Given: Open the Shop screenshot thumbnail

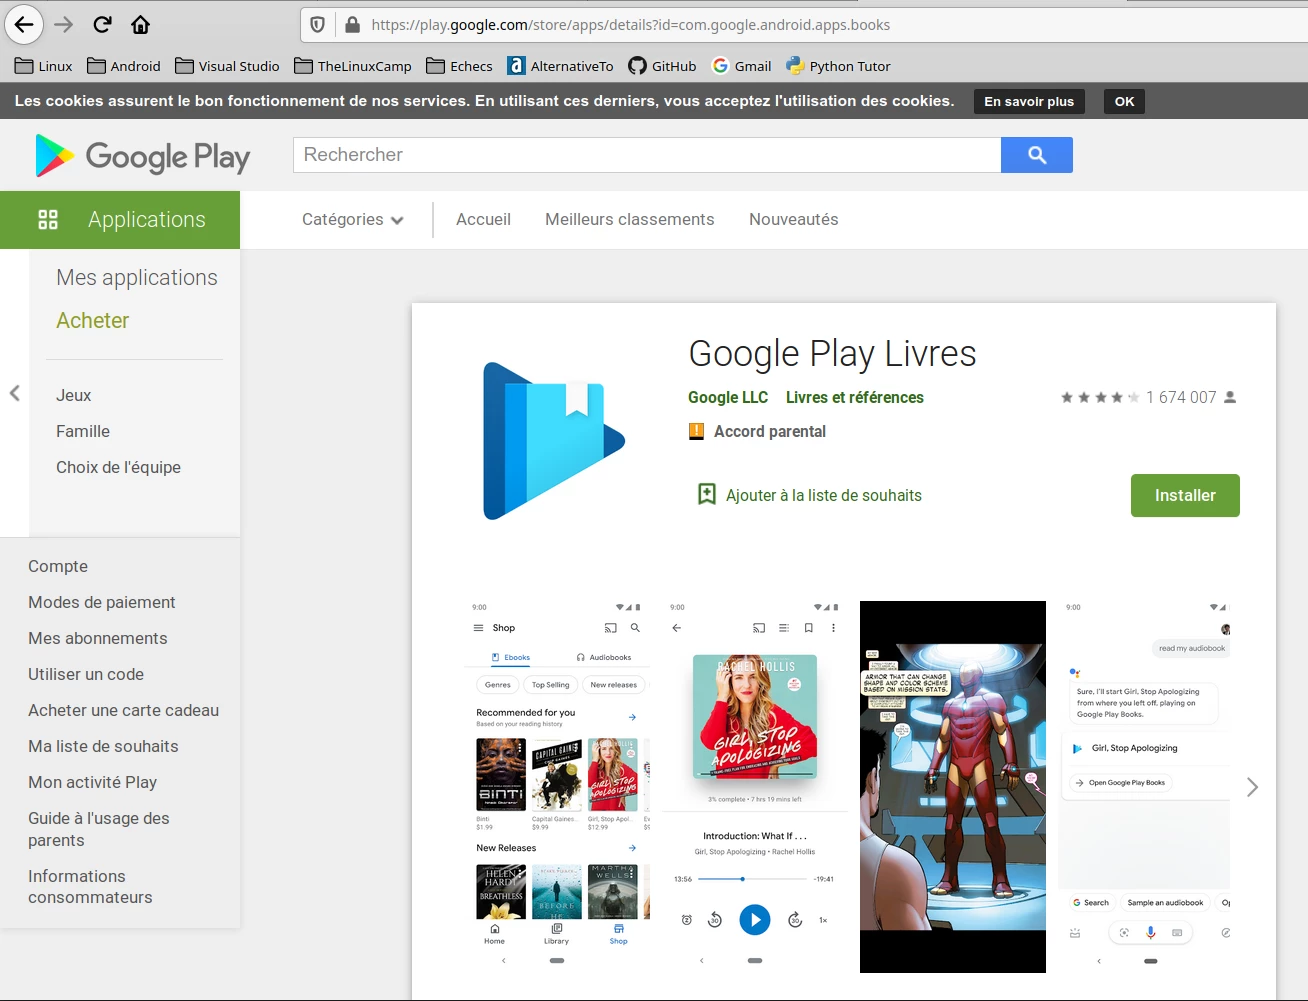Looking at the screenshot, I should 557,787.
